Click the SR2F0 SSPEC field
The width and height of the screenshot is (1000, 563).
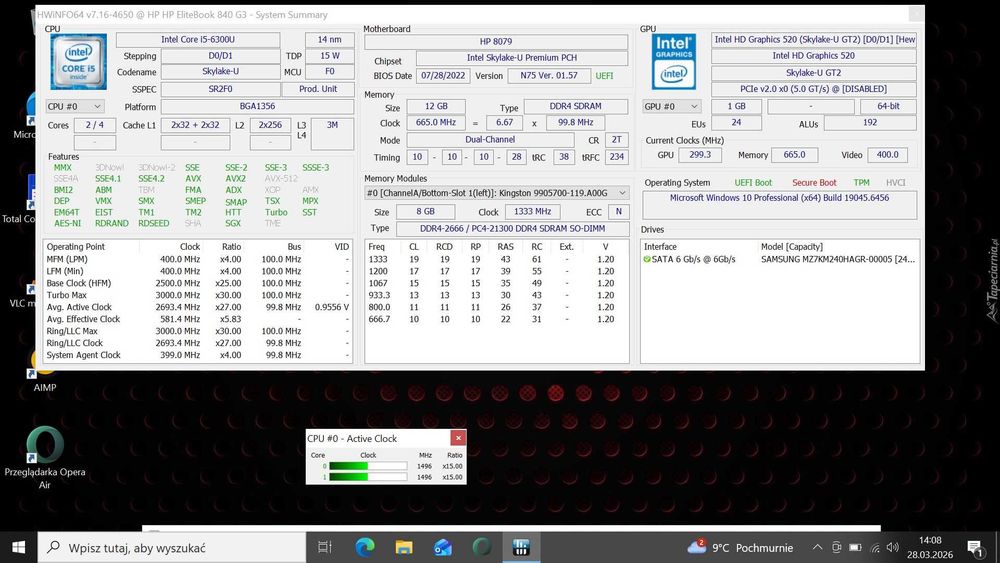[x=221, y=89]
